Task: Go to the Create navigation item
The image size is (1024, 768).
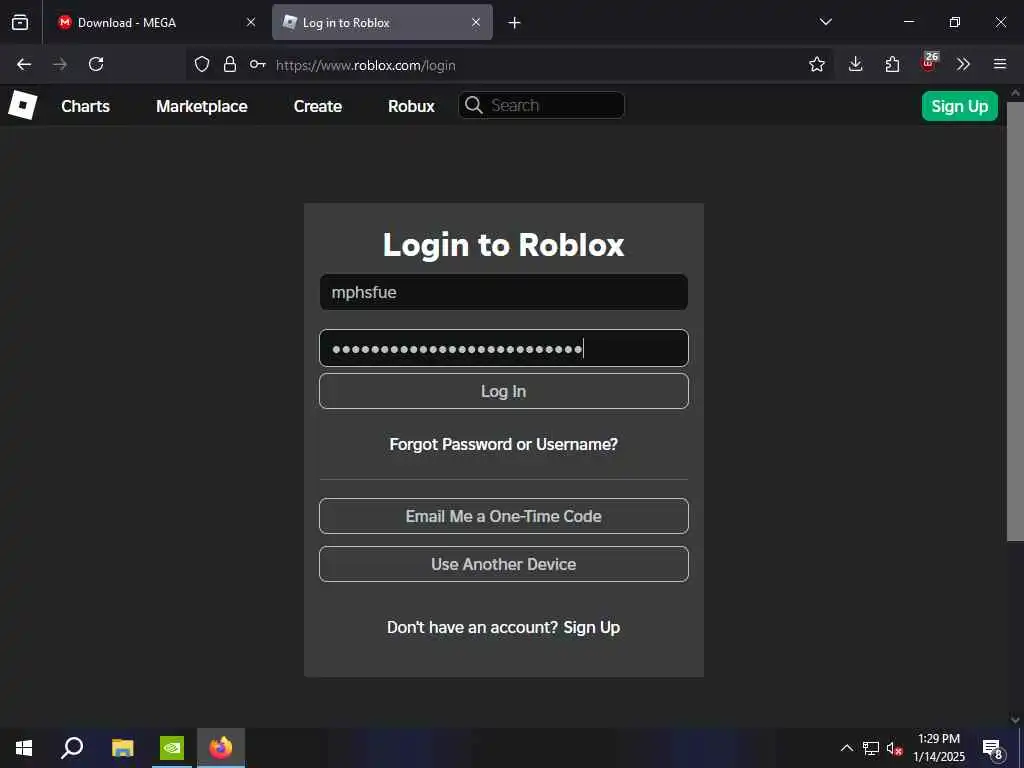Action: (x=318, y=106)
